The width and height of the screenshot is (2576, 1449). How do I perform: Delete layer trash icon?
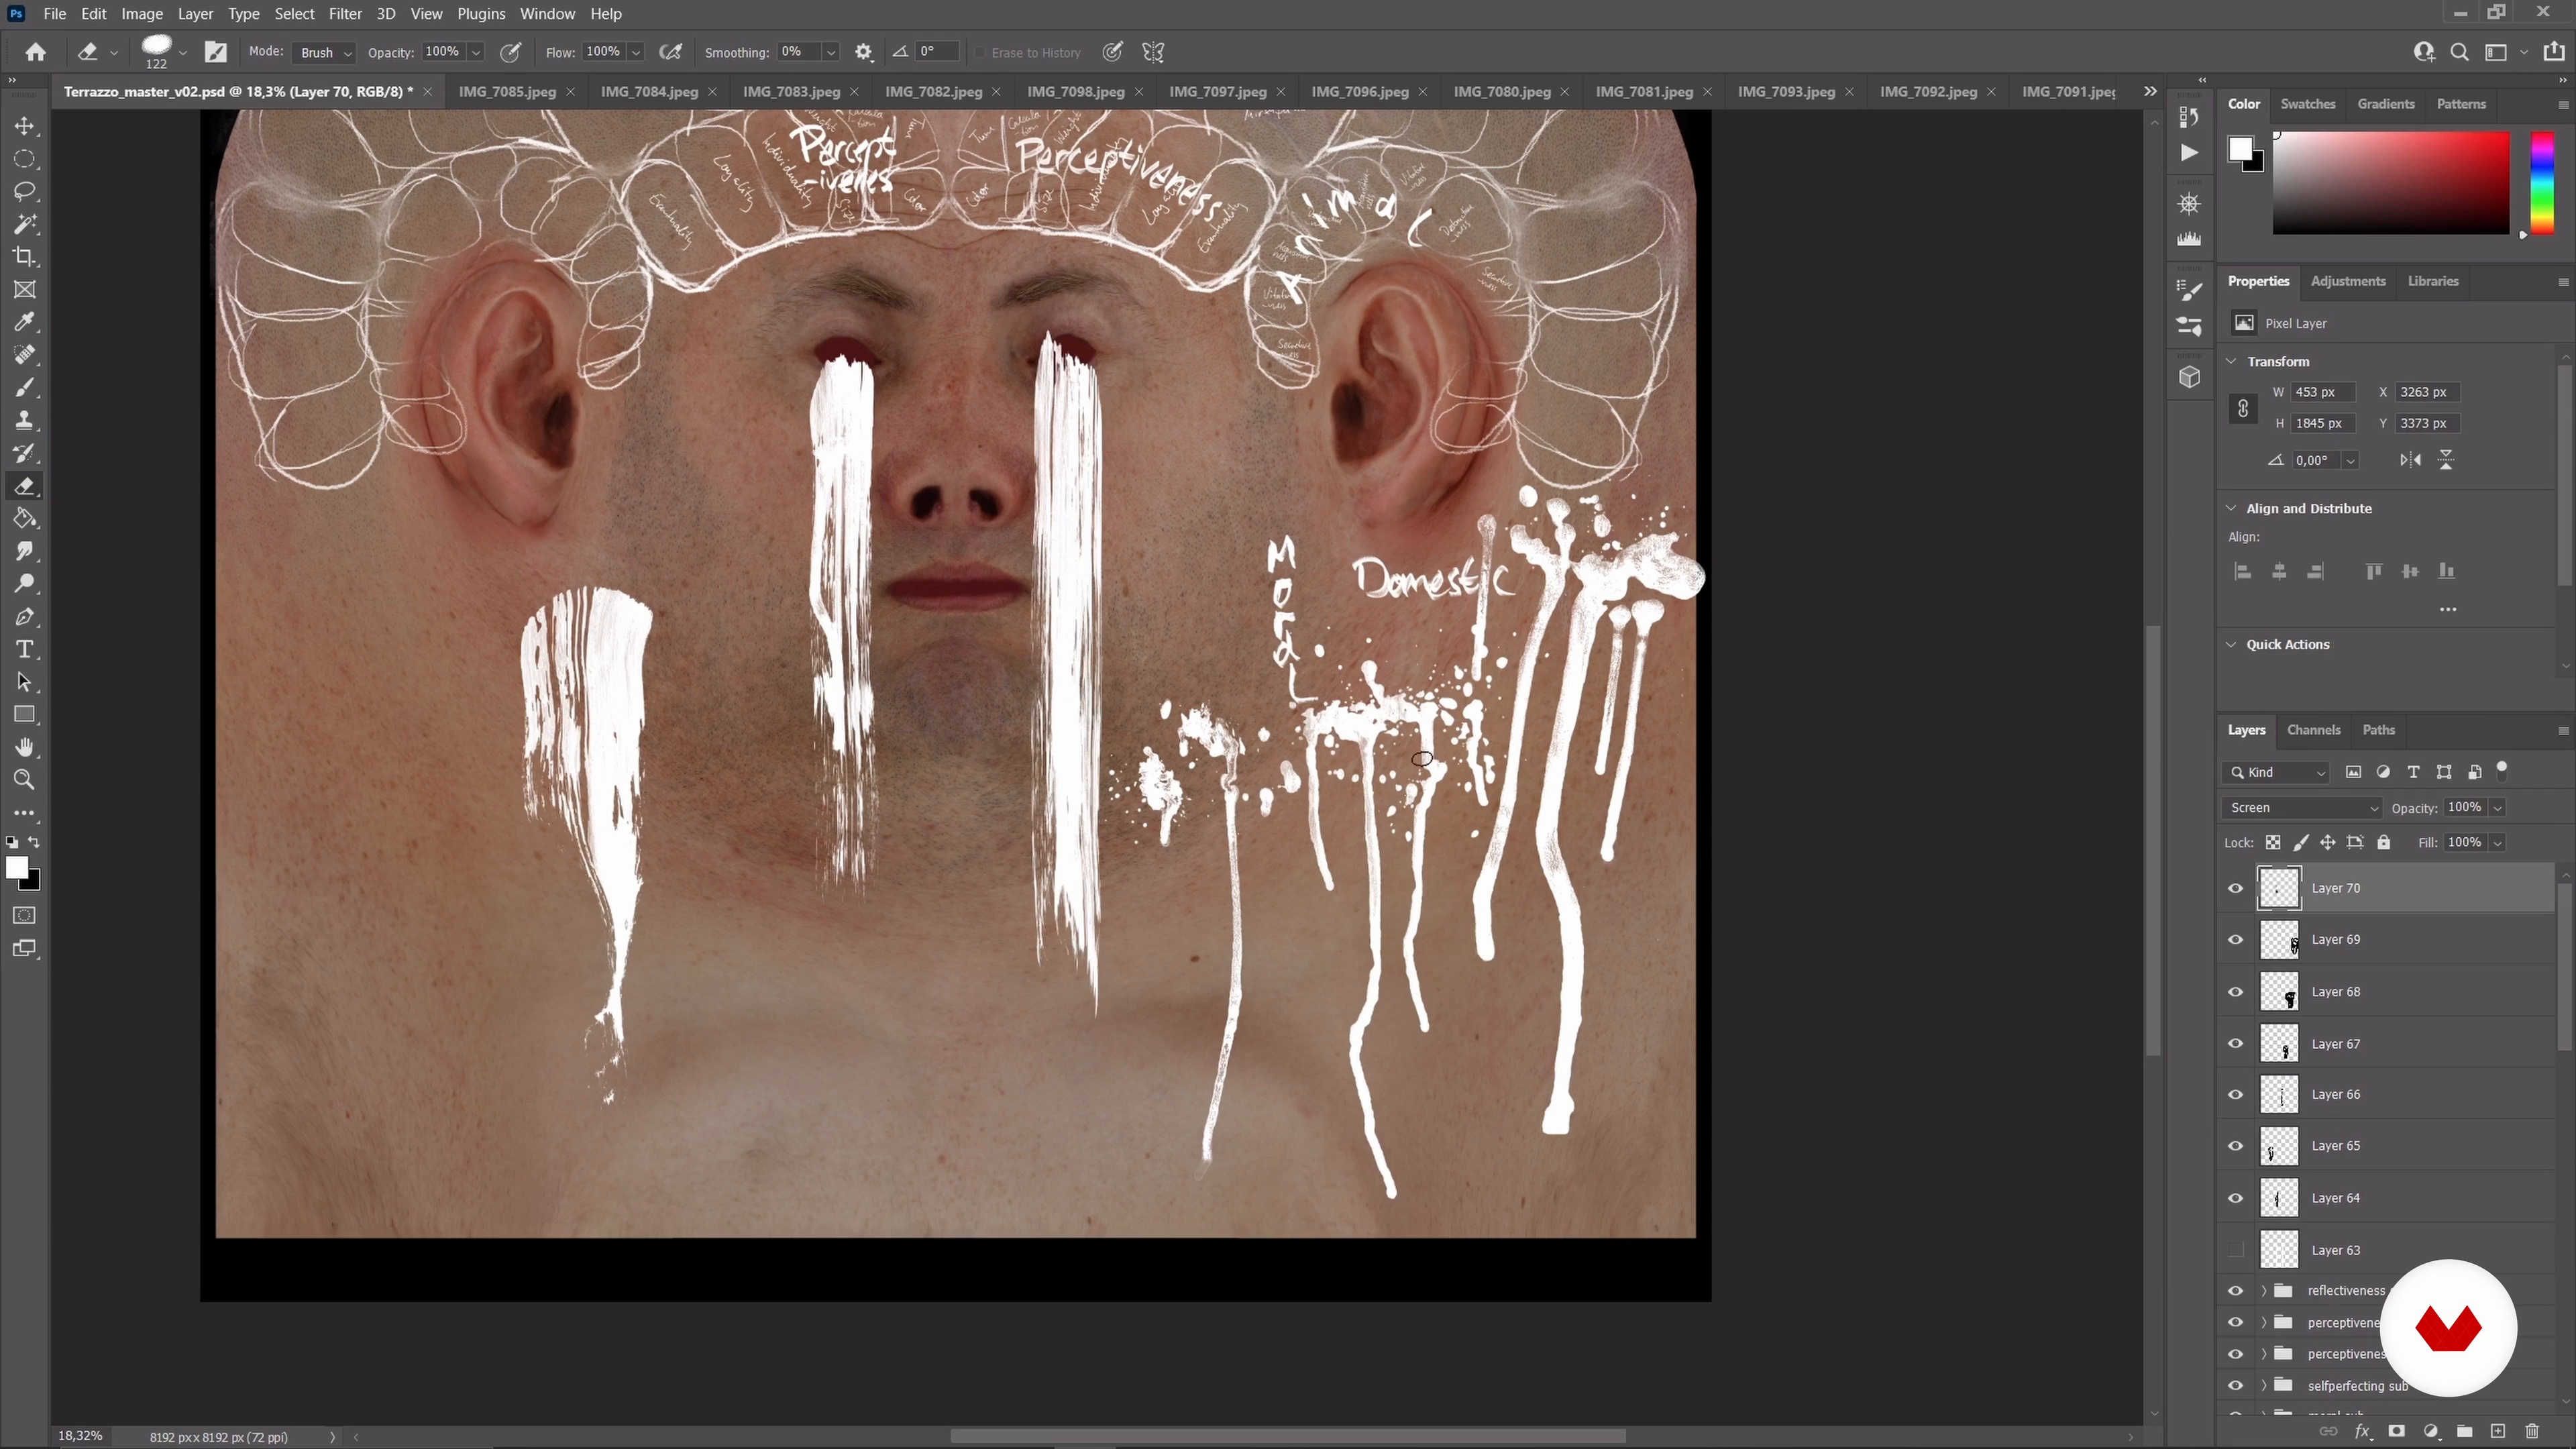click(2532, 1432)
